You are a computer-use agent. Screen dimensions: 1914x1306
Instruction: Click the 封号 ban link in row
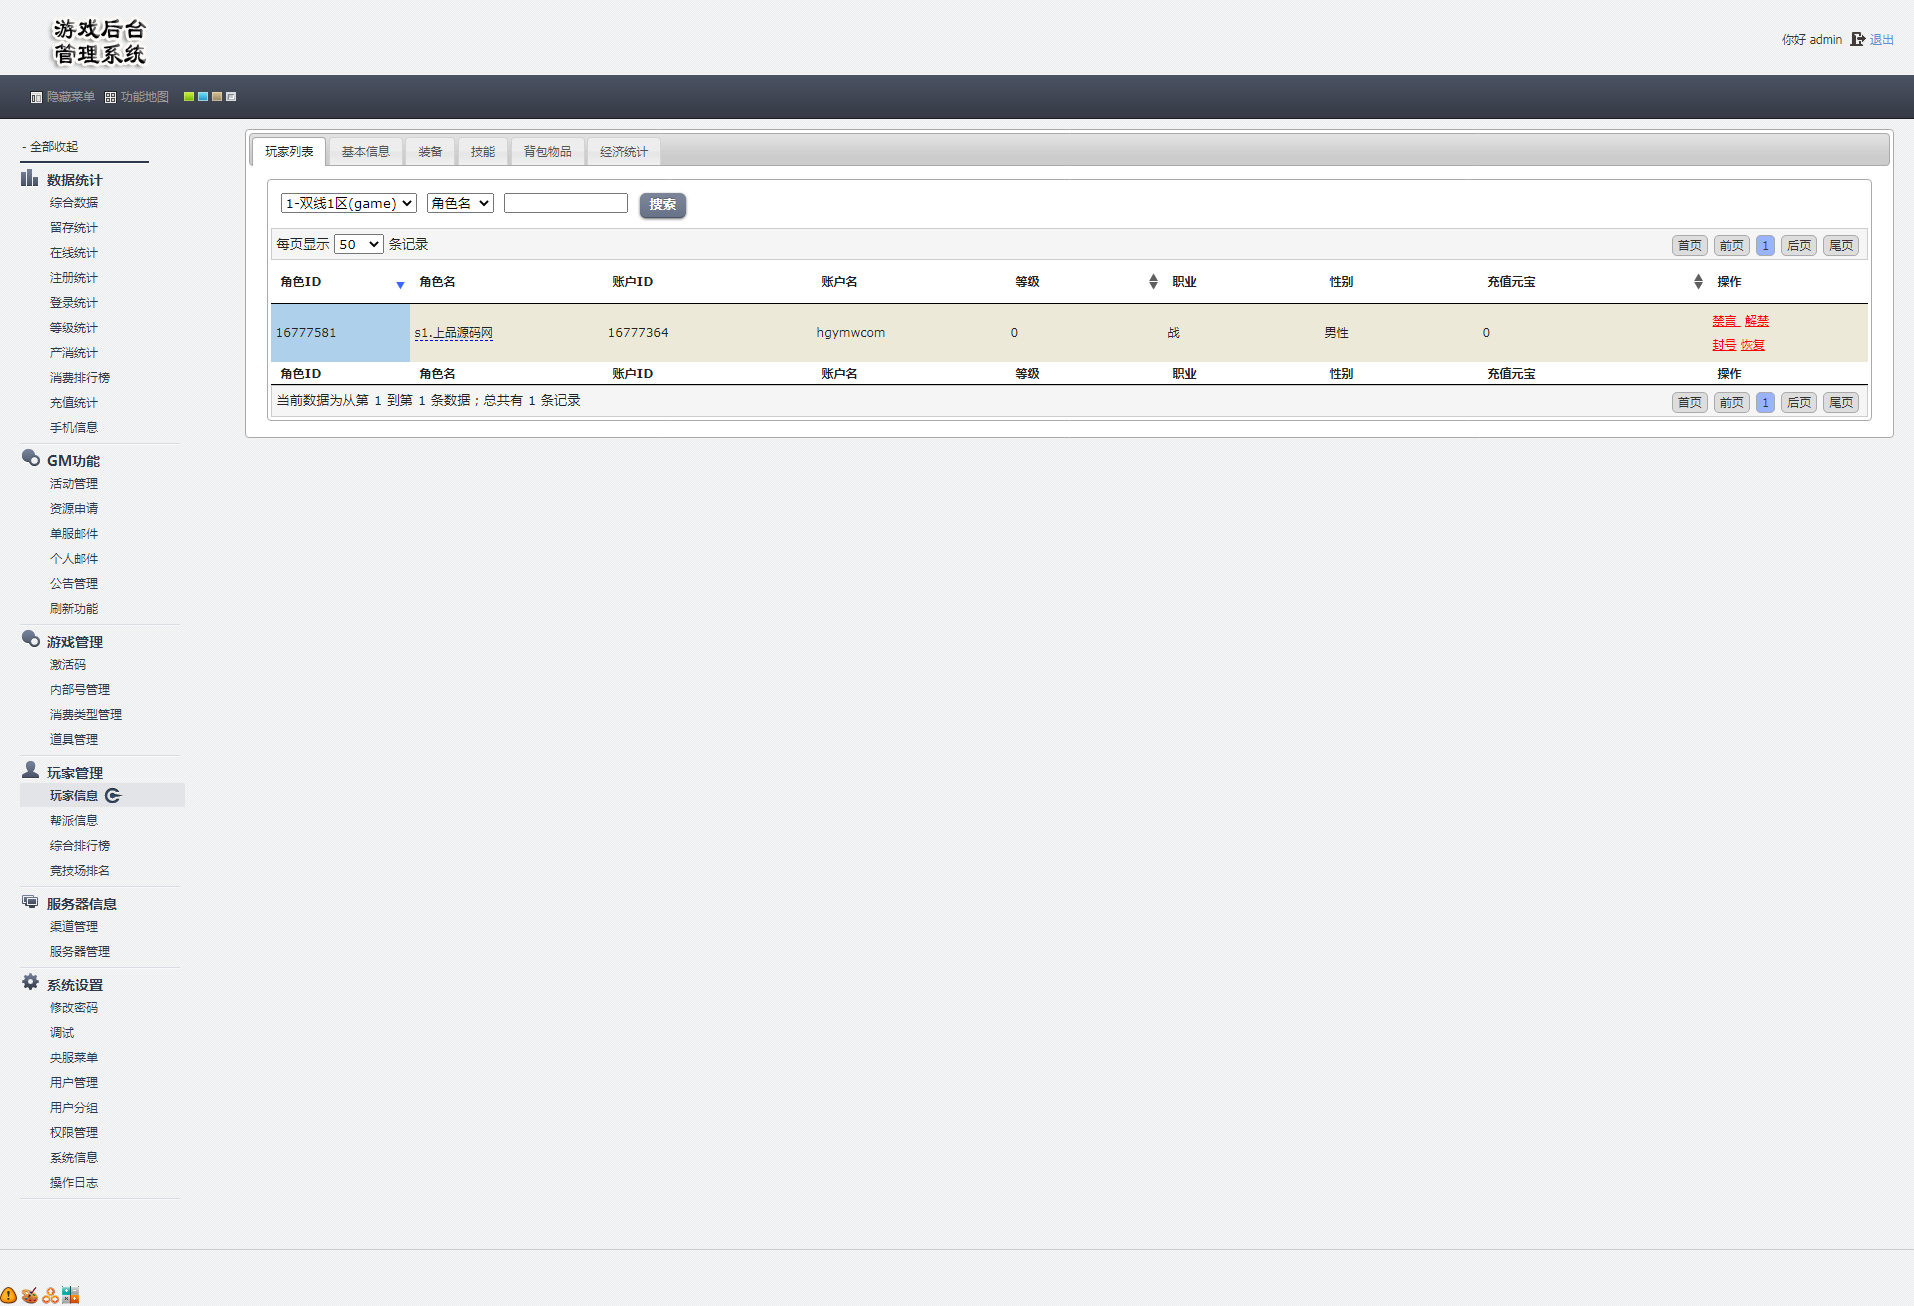point(1723,345)
